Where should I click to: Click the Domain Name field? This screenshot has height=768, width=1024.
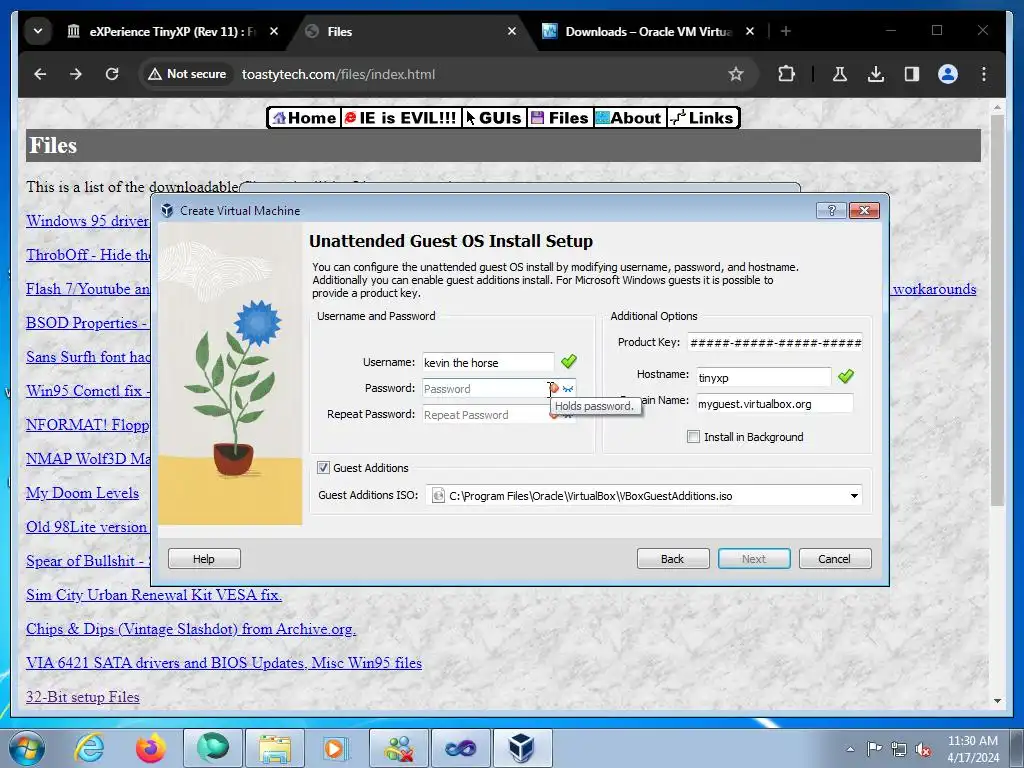coord(775,404)
